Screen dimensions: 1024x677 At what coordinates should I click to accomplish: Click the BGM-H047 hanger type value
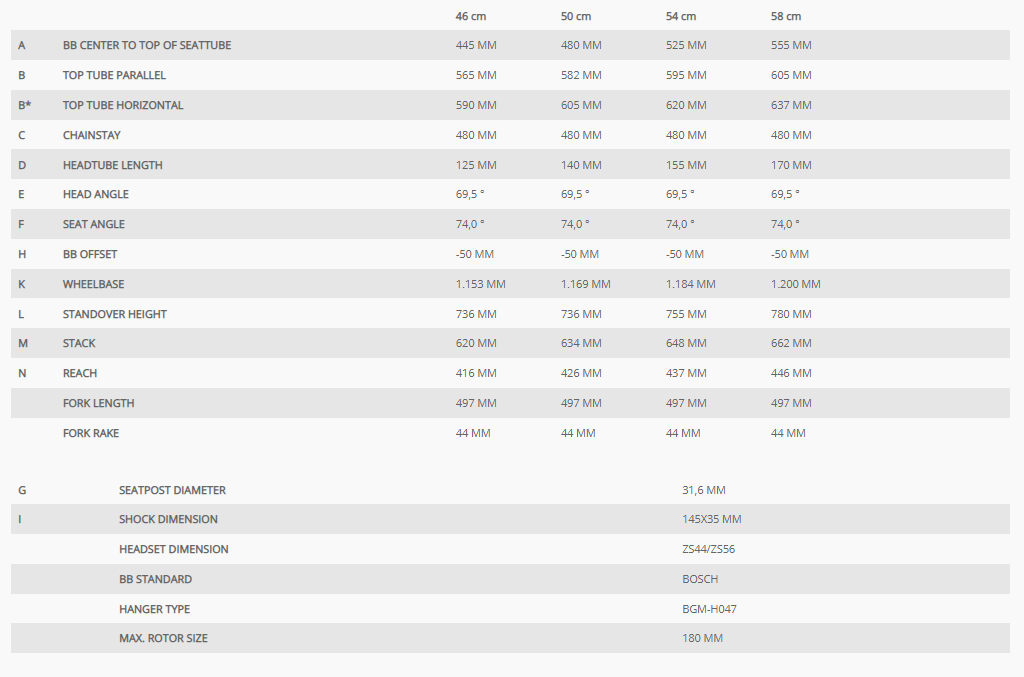pos(709,609)
